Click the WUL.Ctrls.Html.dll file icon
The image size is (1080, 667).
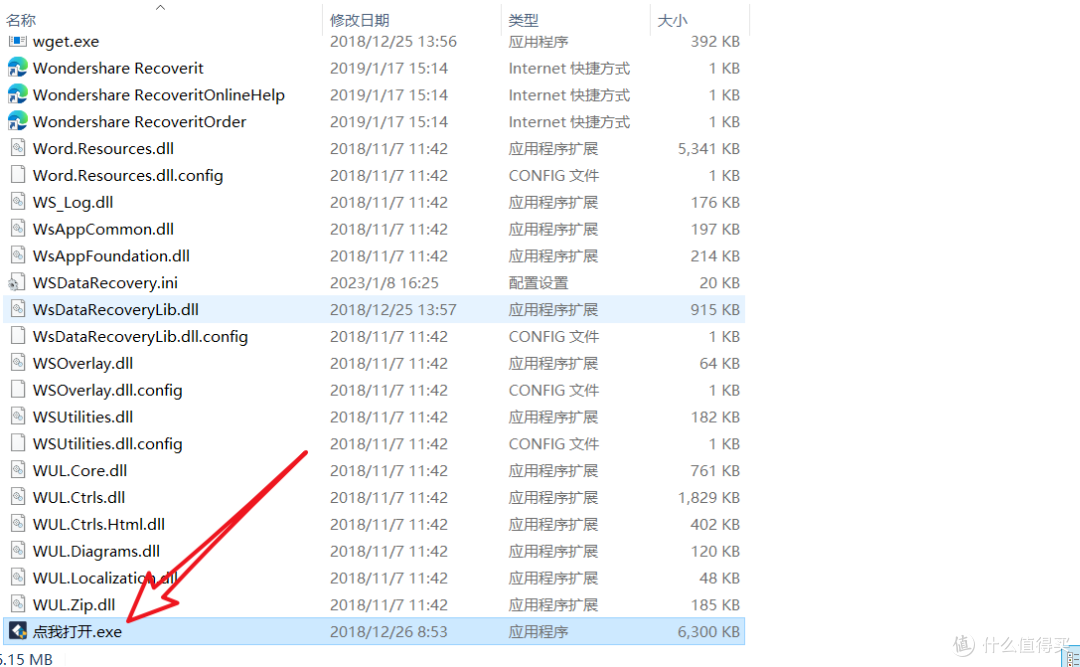18,524
